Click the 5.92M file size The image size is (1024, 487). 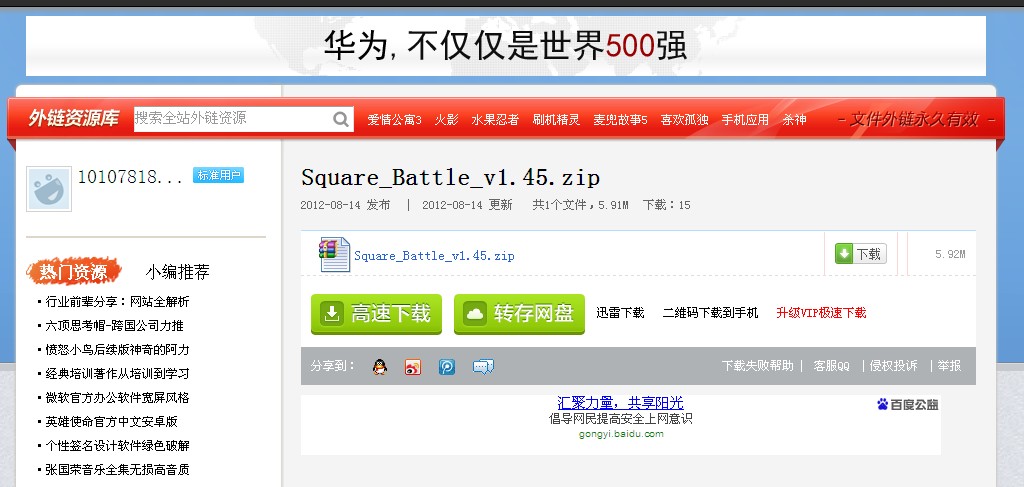[x=950, y=255]
